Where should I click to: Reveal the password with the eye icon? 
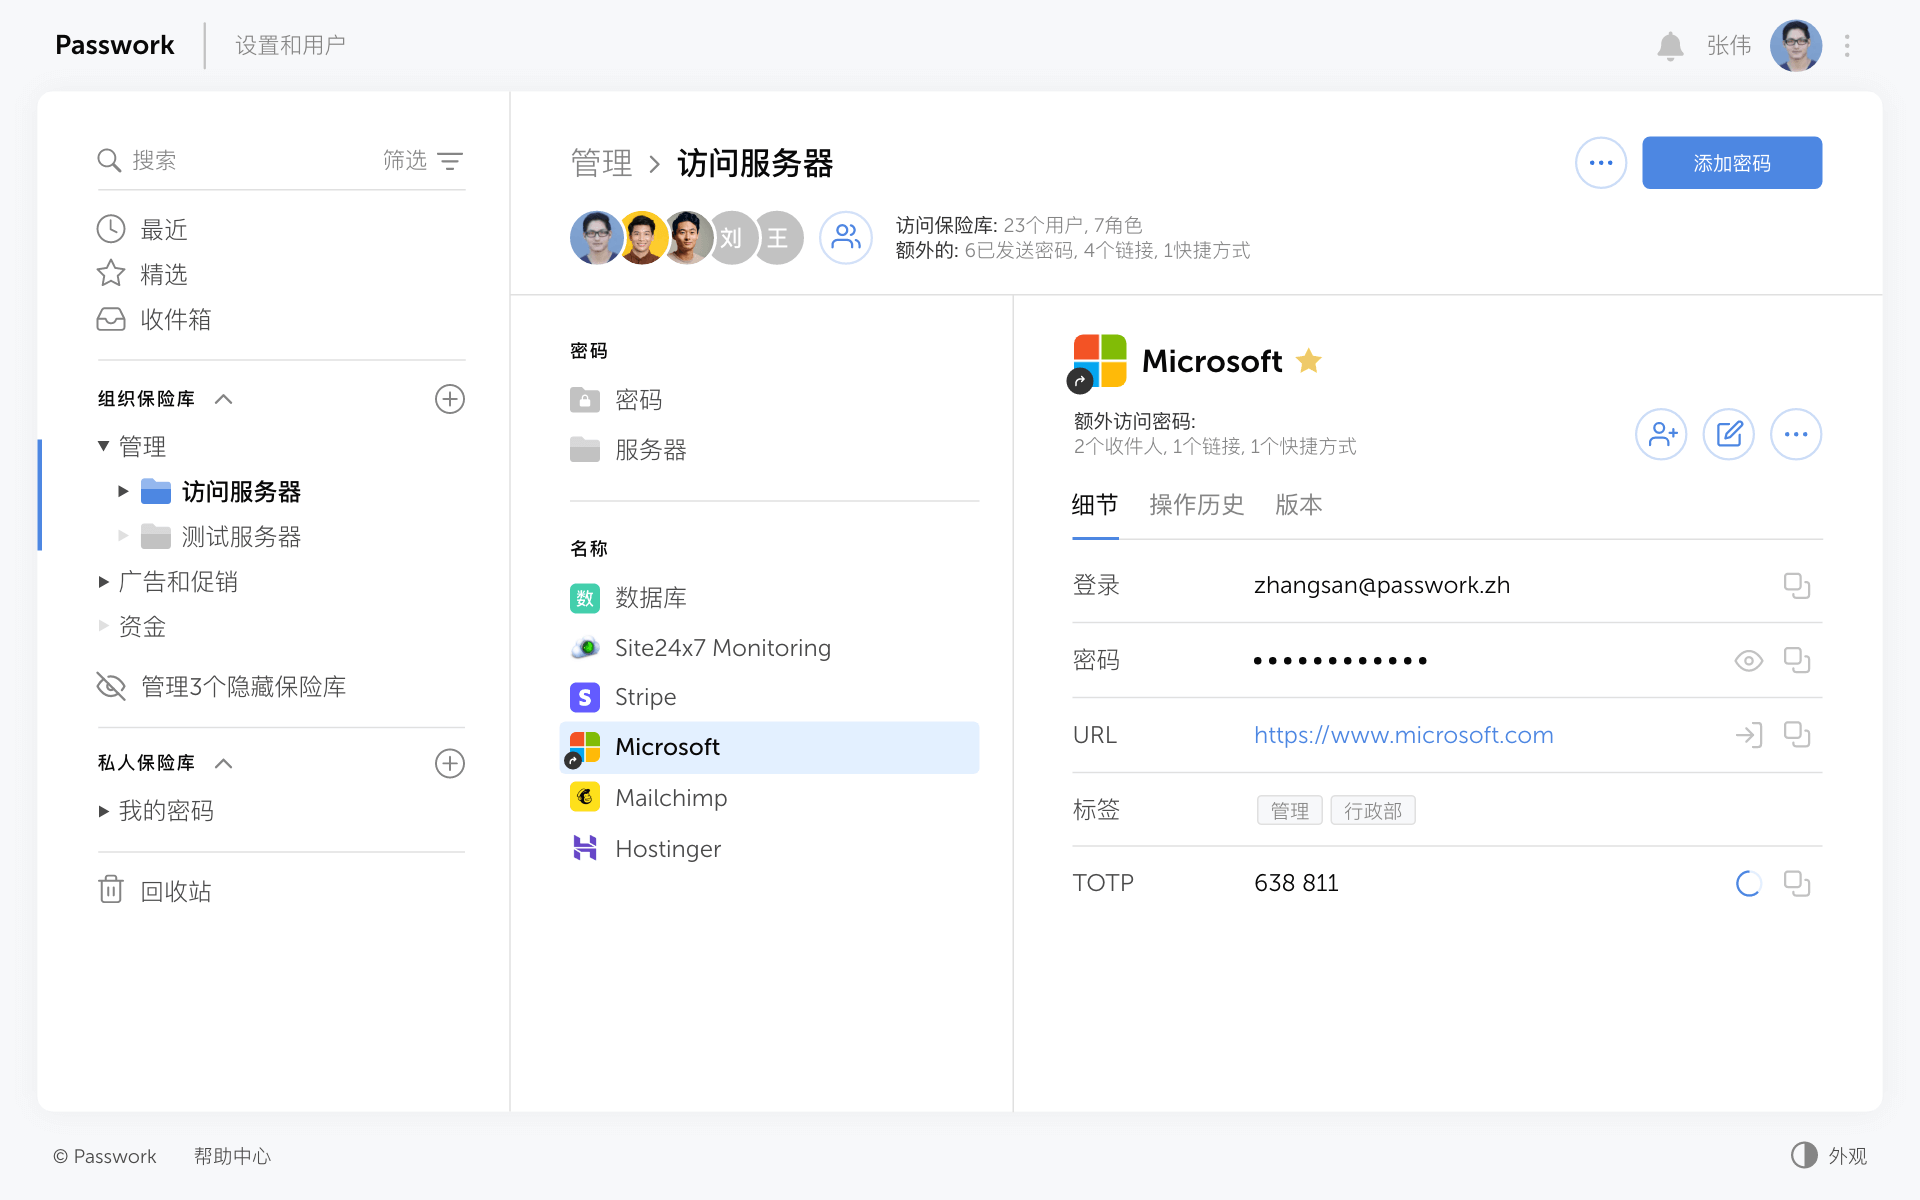(1748, 661)
